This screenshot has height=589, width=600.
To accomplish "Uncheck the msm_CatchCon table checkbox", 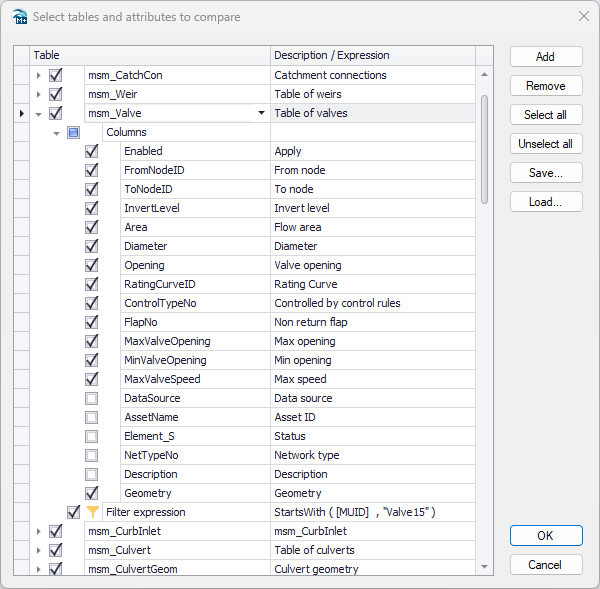I will (x=55, y=75).
